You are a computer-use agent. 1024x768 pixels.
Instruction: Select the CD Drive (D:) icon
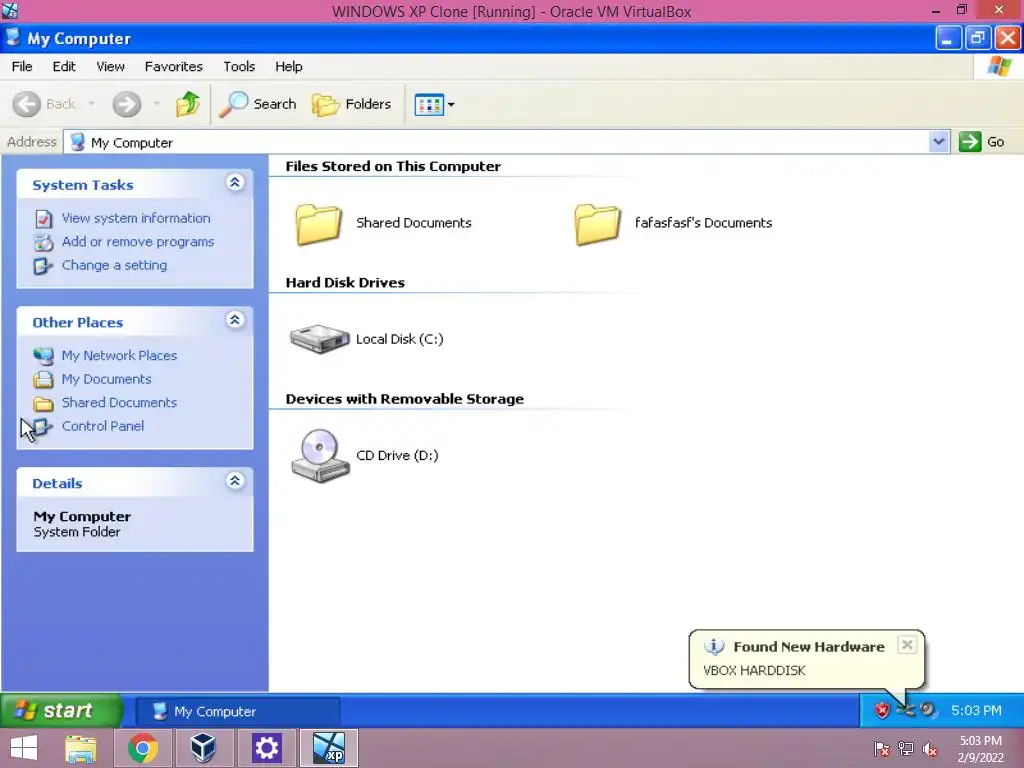(319, 456)
